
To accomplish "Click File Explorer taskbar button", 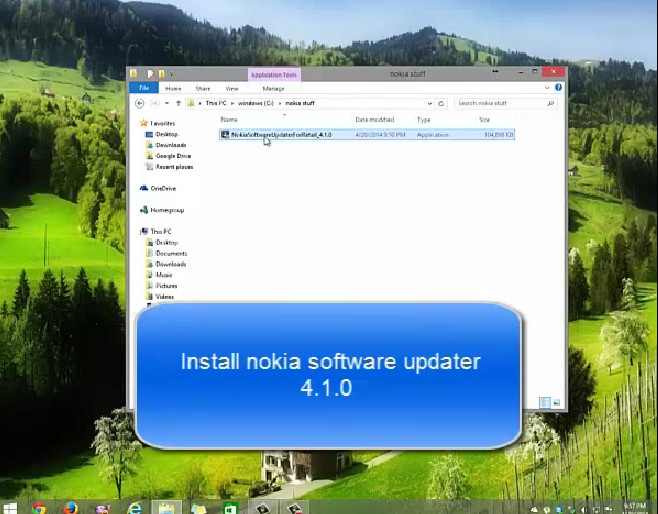I will click(x=167, y=508).
